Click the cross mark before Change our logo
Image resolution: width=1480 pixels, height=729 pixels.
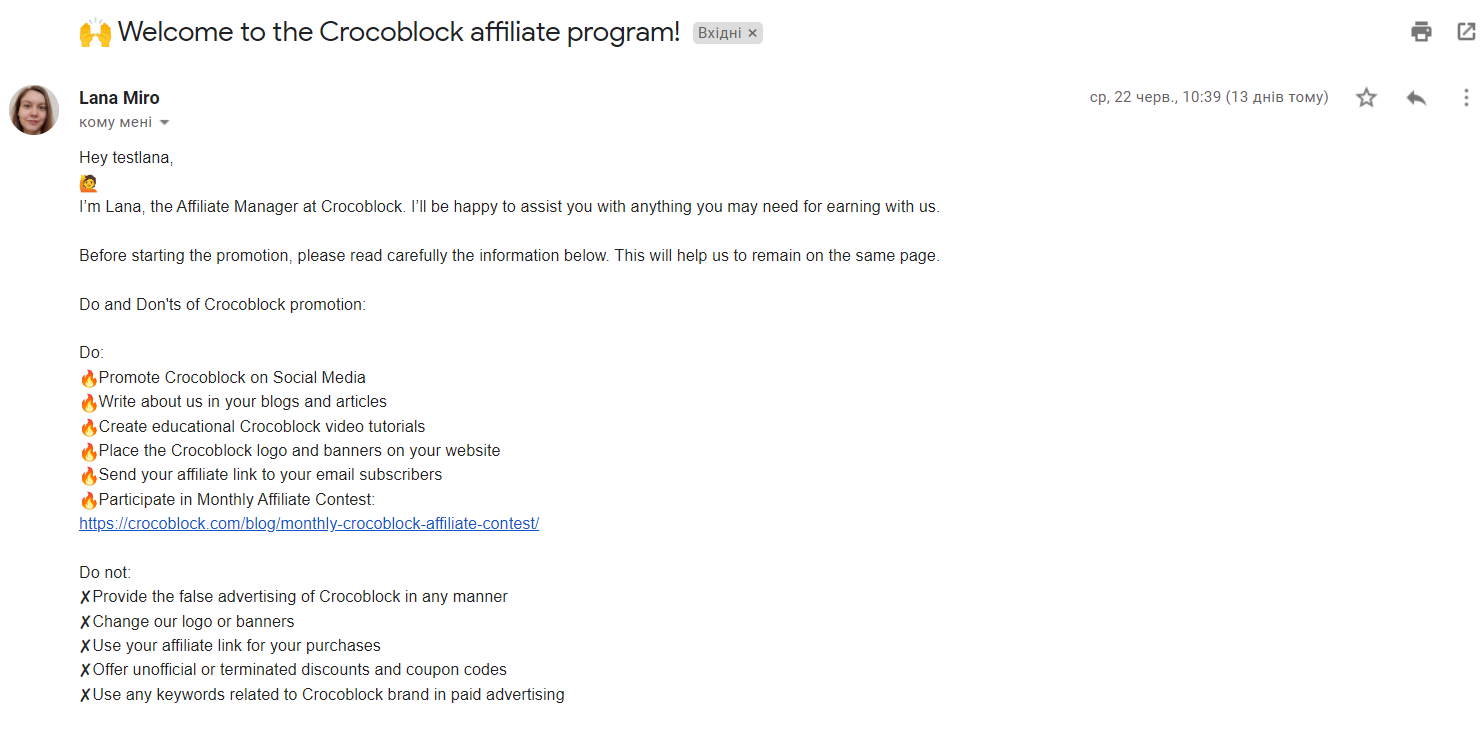tap(85, 622)
